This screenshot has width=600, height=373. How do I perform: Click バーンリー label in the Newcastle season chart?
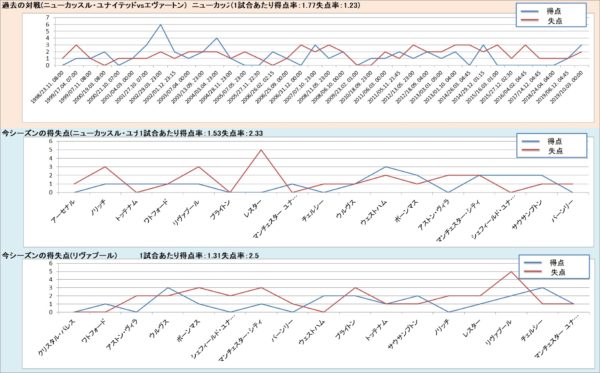(x=562, y=211)
